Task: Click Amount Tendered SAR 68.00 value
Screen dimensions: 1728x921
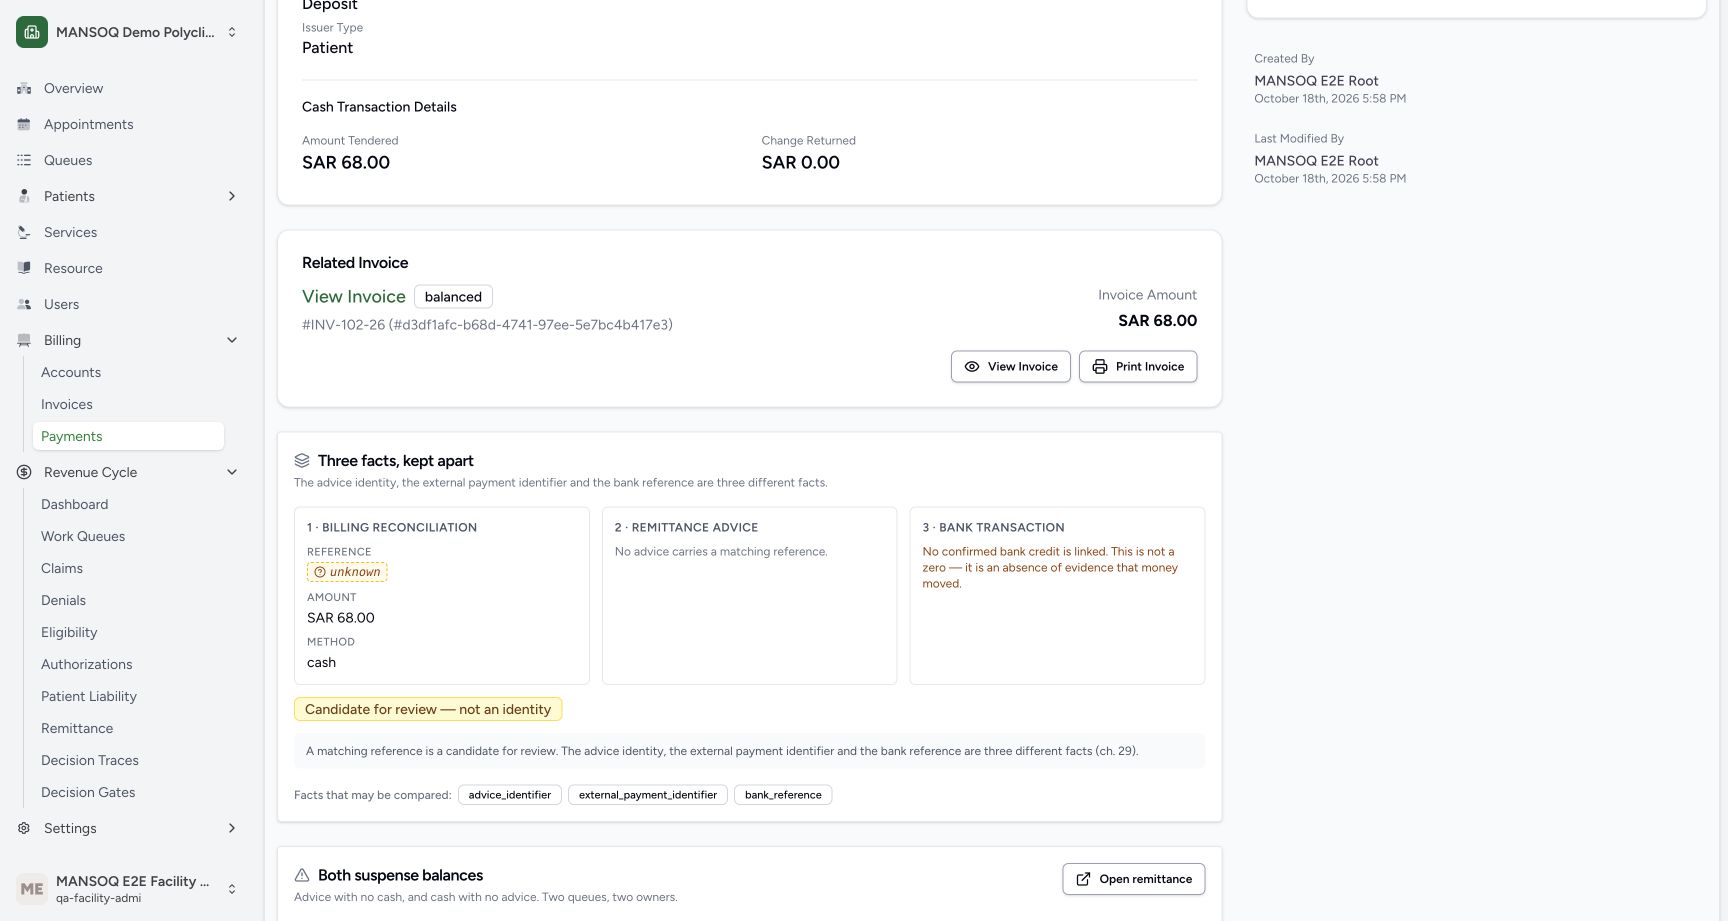Action: click(x=346, y=162)
